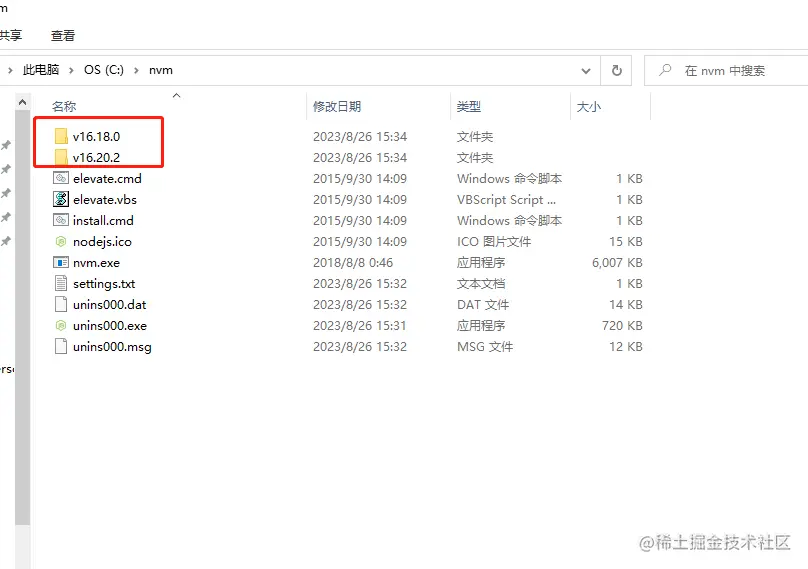
Task: Click the search magnifier icon
Action: pos(665,70)
